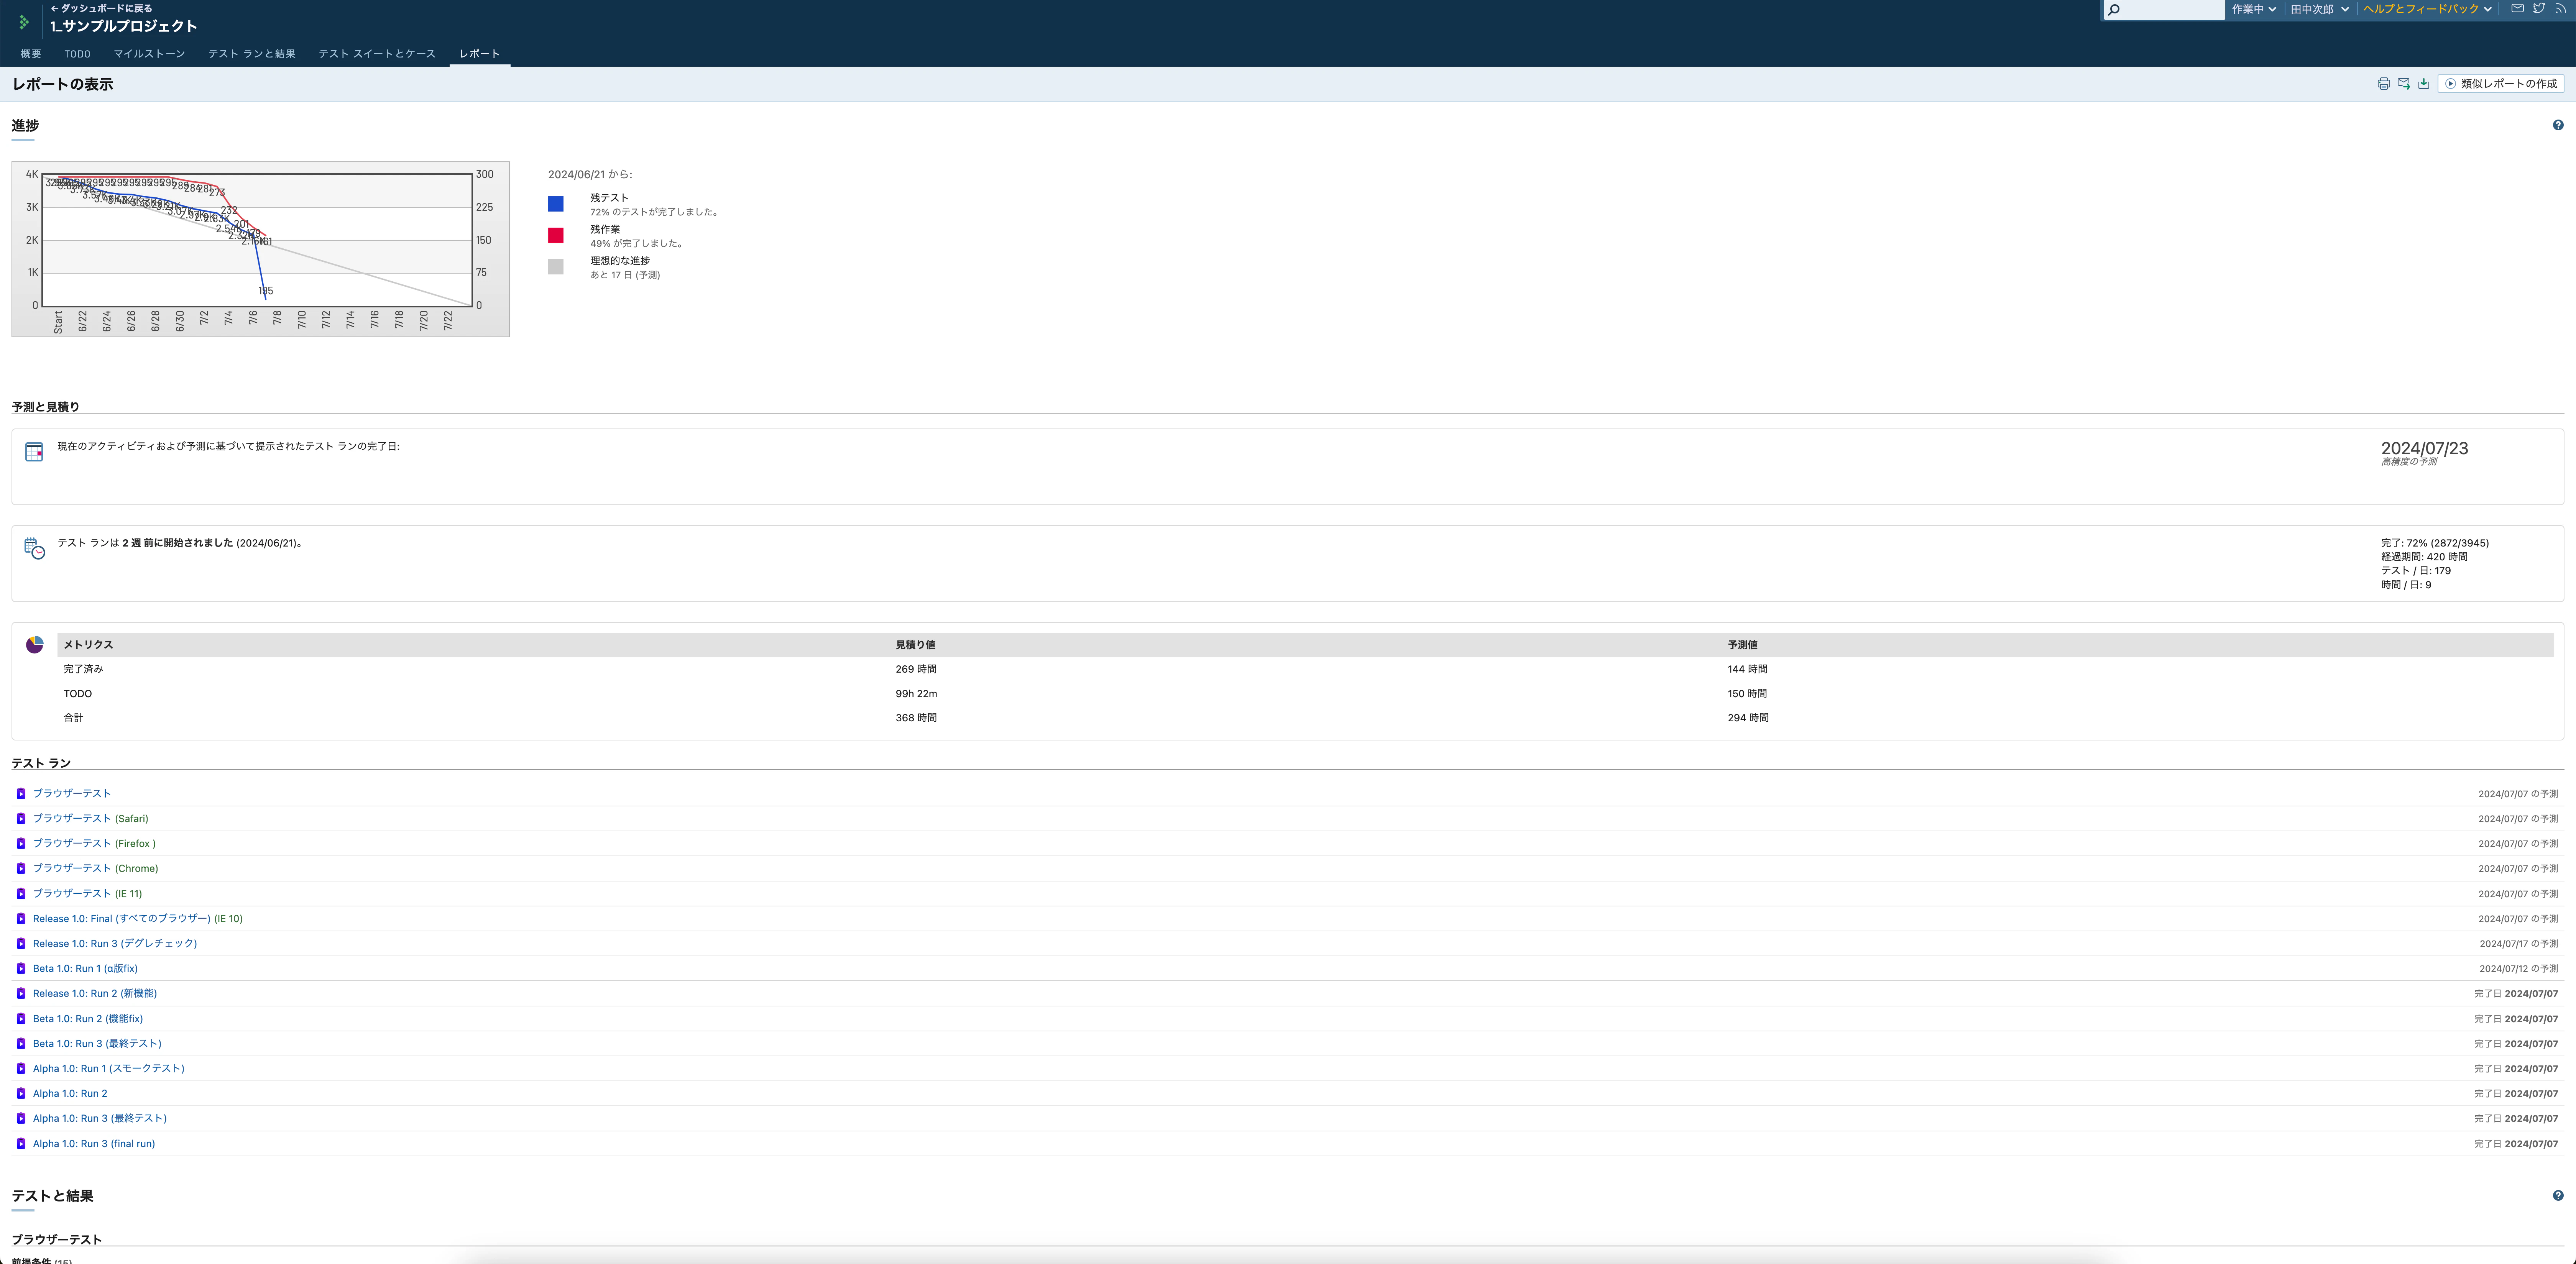This screenshot has width=2576, height=1264.
Task: Click the 2024/07/17 の予測 date text
Action: 2518,944
